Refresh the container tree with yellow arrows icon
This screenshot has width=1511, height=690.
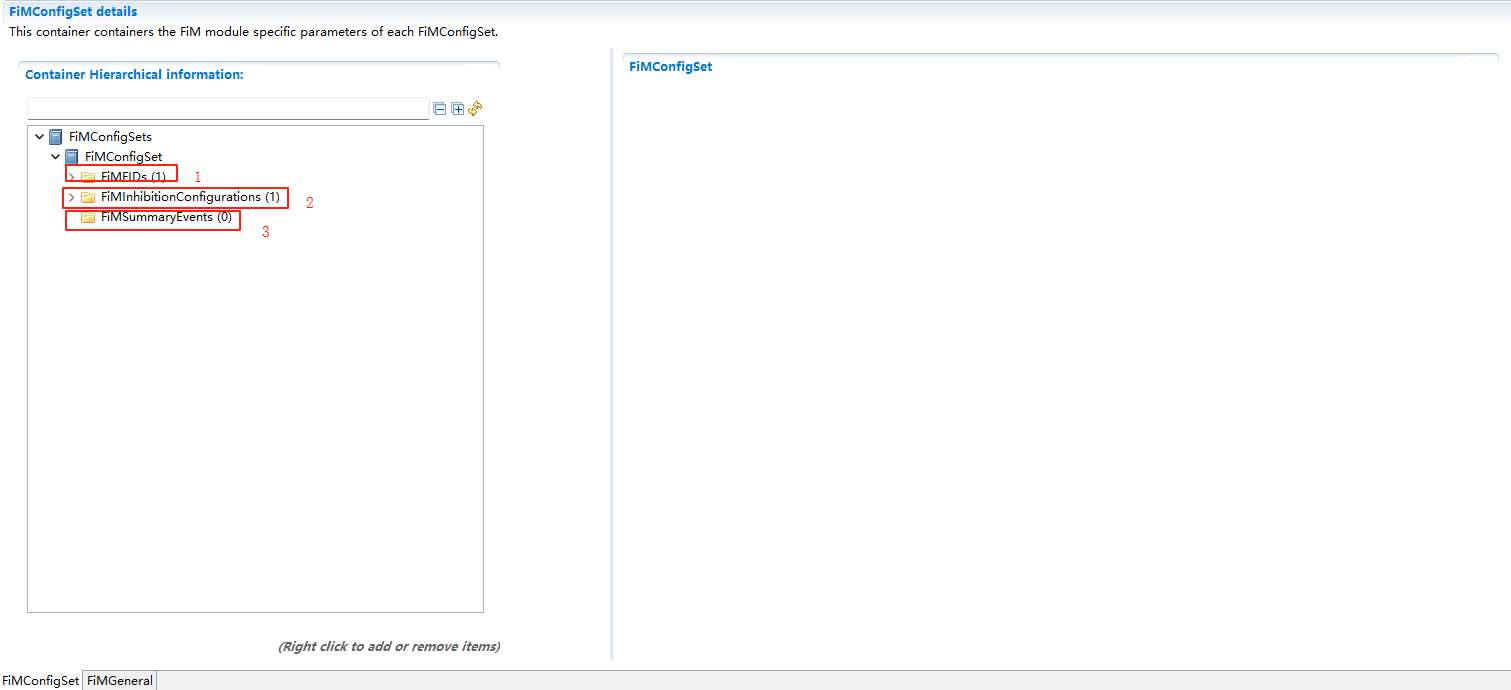pyautogui.click(x=476, y=109)
